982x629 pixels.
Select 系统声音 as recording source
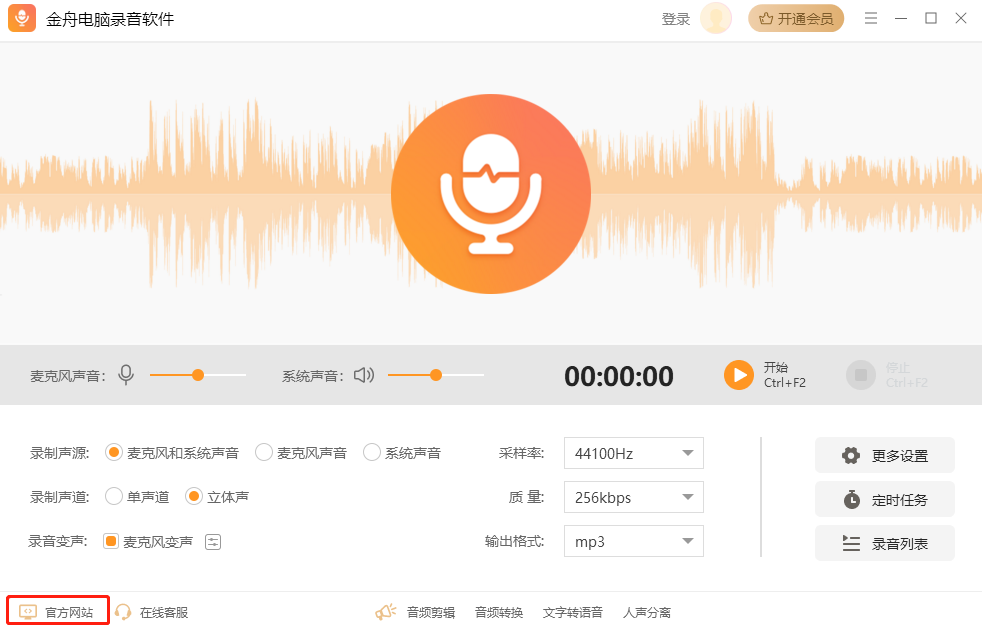pos(372,452)
